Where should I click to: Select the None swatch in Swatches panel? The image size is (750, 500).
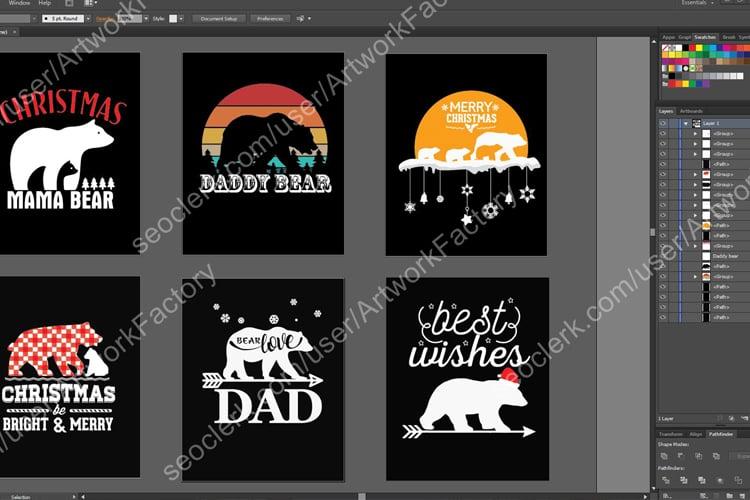coord(665,48)
